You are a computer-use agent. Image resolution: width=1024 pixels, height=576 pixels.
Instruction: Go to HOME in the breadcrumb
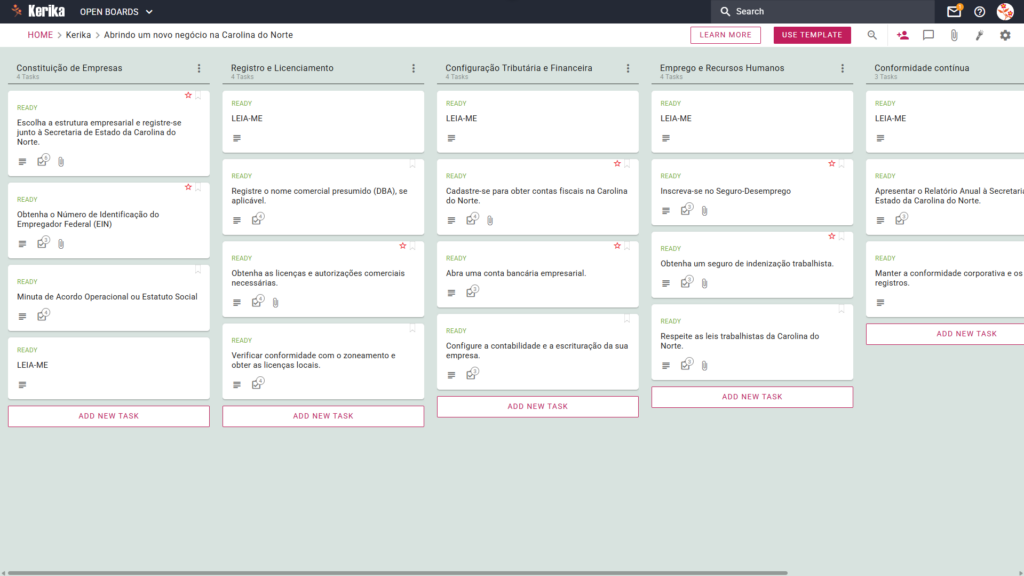40,35
